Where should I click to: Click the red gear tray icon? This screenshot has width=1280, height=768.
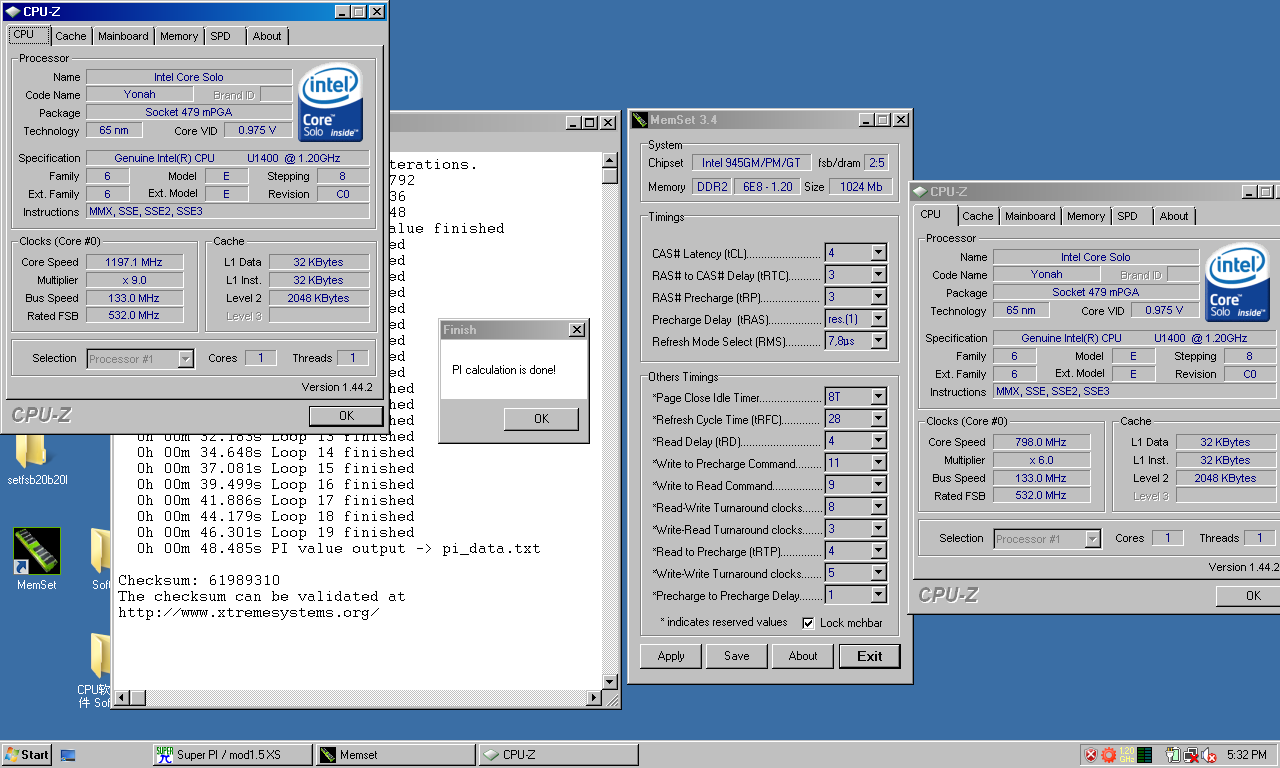pos(1108,755)
